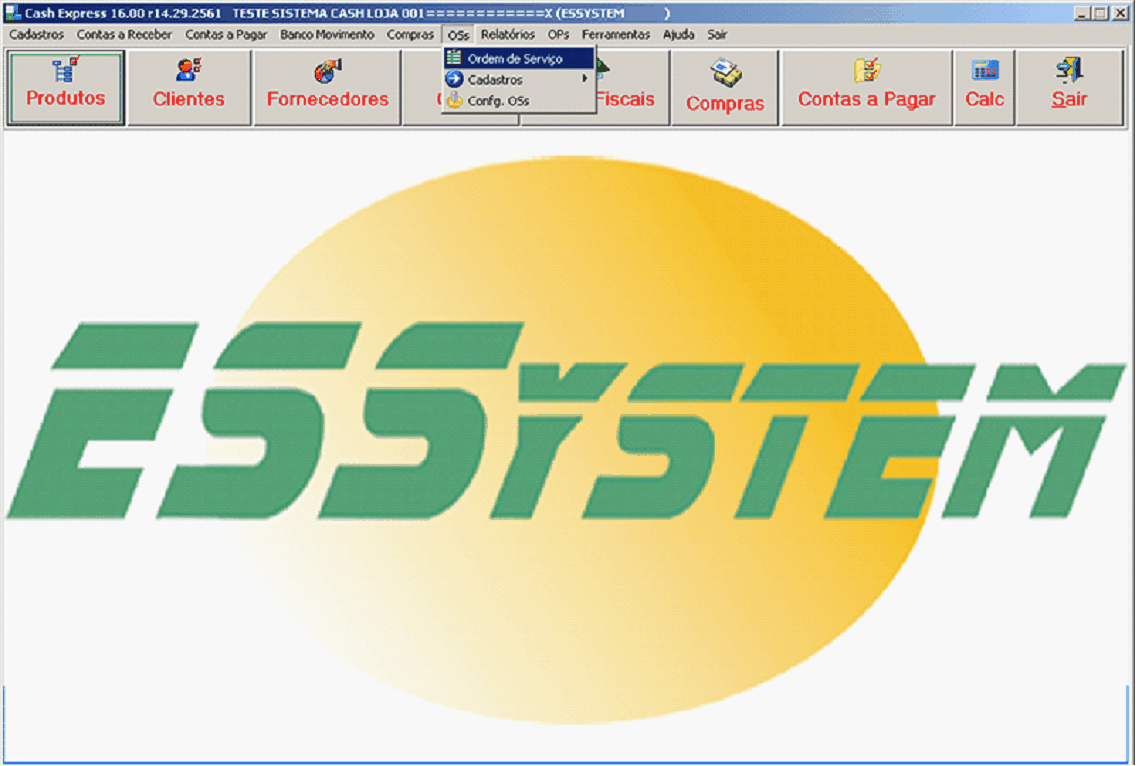This screenshot has width=1136, height=766.
Task: Open the Ferramentas menu
Action: 616,35
